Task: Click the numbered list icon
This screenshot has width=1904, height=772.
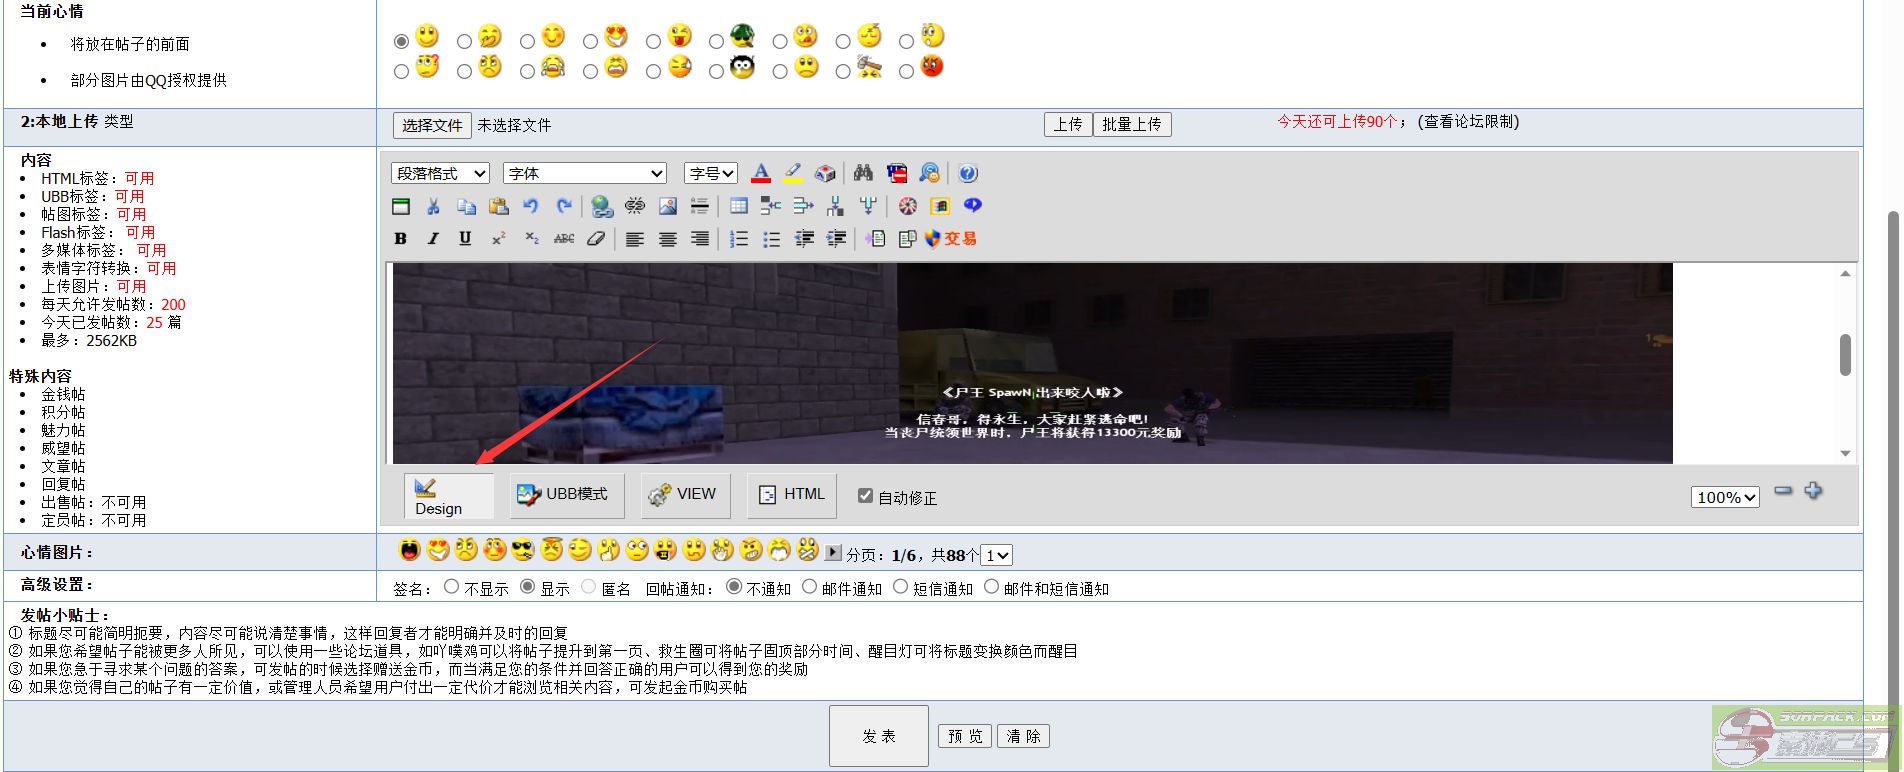Action: click(739, 239)
